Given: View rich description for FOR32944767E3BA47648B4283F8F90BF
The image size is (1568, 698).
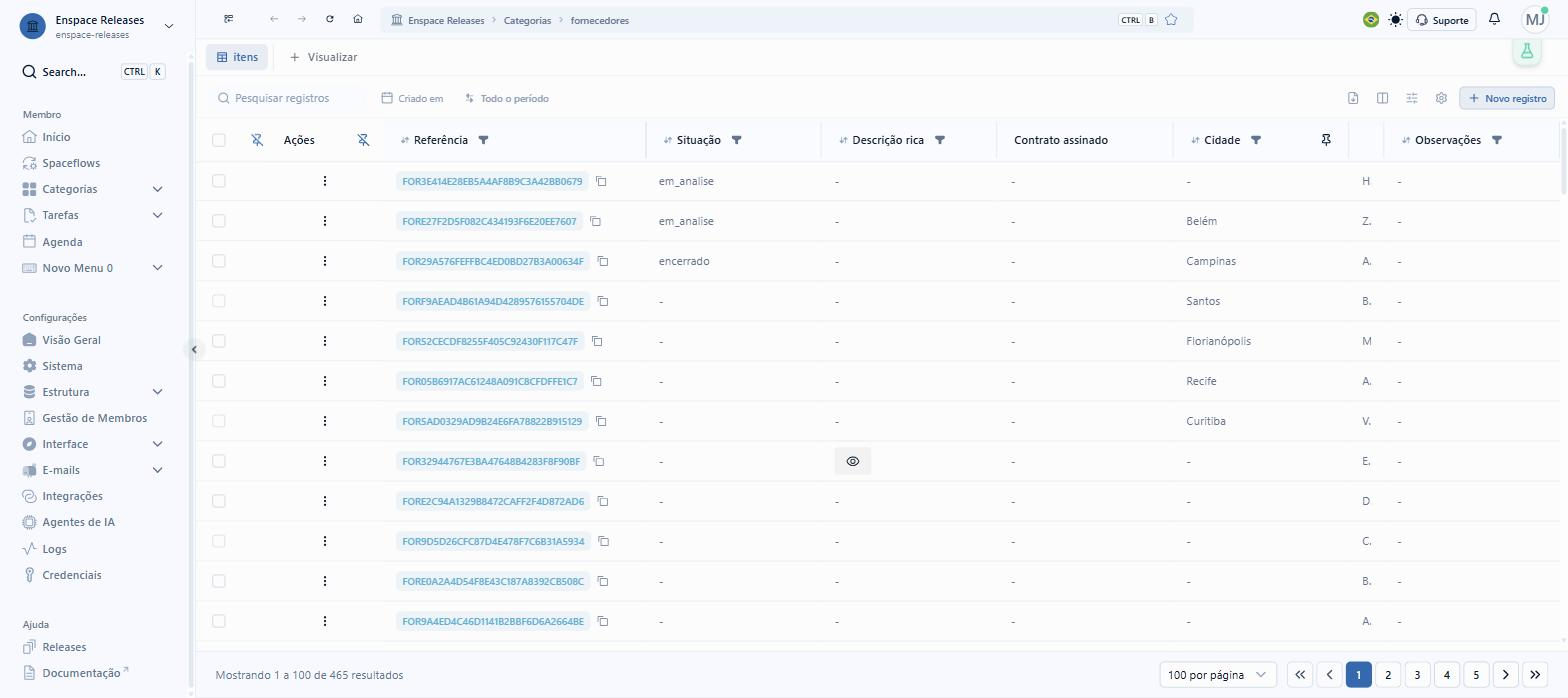Looking at the screenshot, I should 853,461.
